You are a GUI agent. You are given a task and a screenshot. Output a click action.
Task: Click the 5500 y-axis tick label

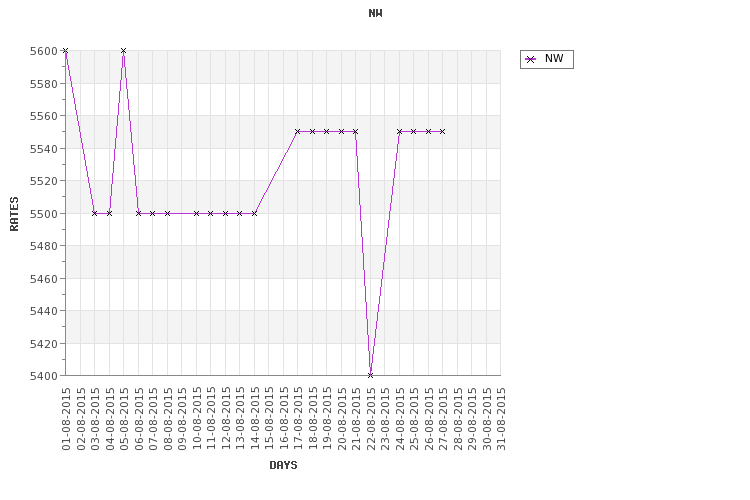(44, 214)
